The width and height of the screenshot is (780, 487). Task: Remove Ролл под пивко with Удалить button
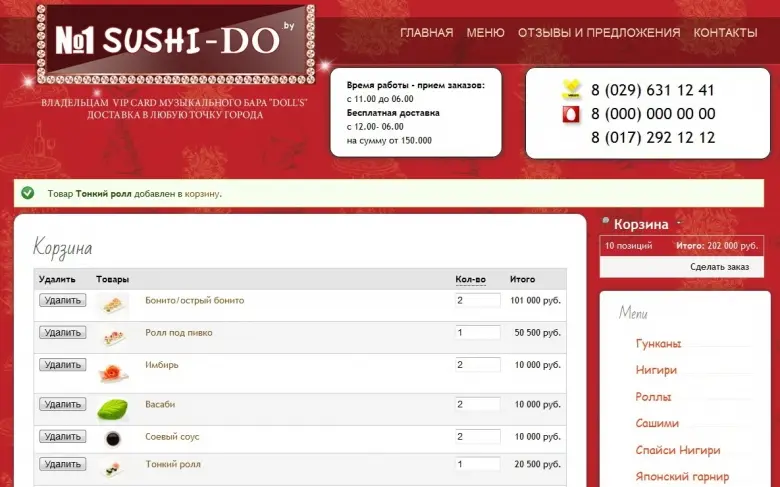click(x=63, y=332)
